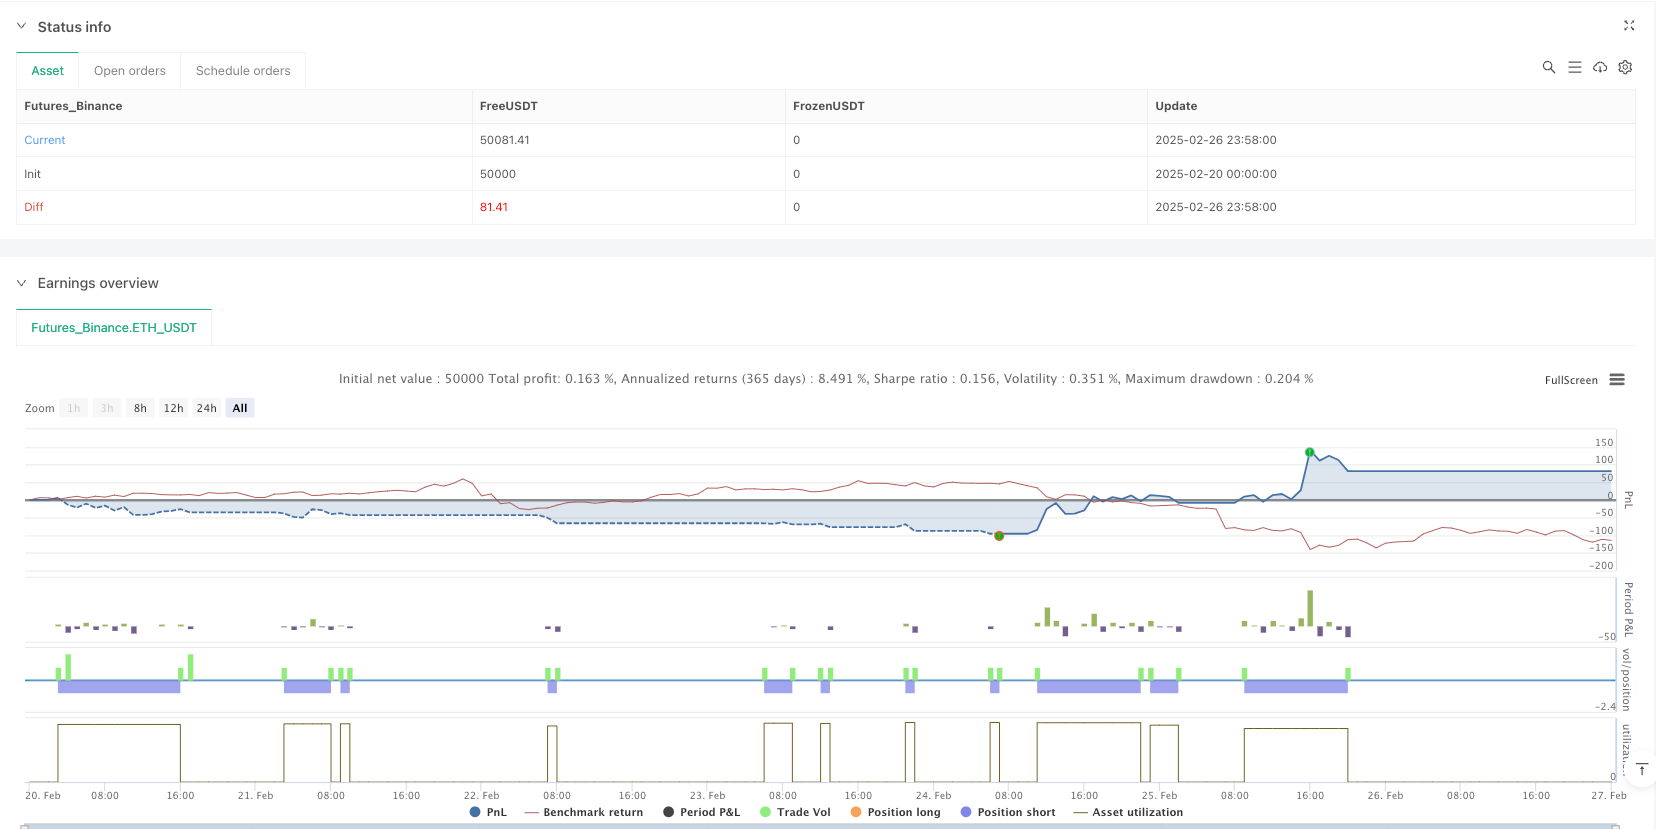Switch to the Open orders tab
Screen dimensions: 1656x829
coord(130,71)
